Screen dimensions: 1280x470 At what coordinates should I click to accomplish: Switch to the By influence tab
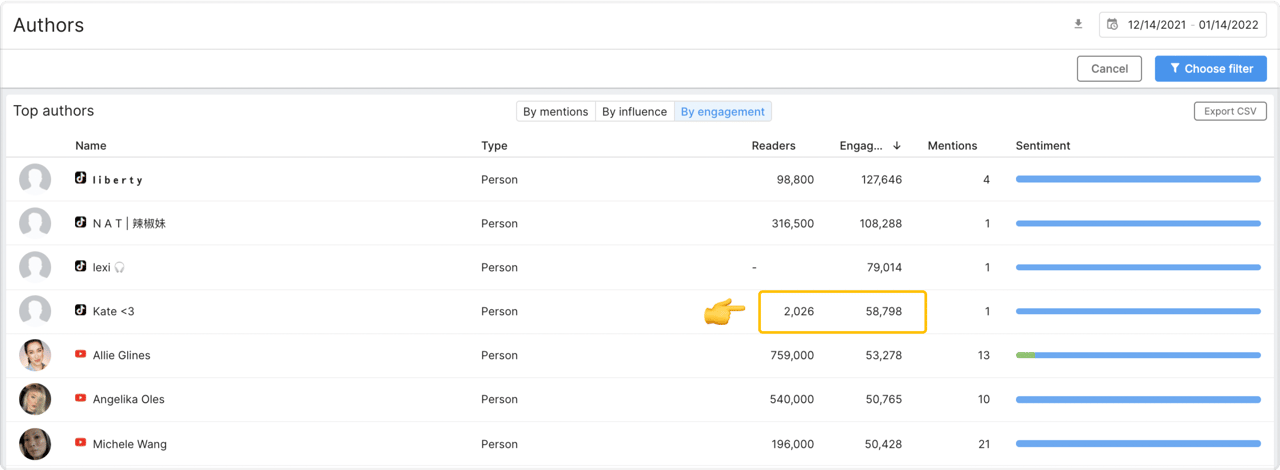(x=634, y=111)
